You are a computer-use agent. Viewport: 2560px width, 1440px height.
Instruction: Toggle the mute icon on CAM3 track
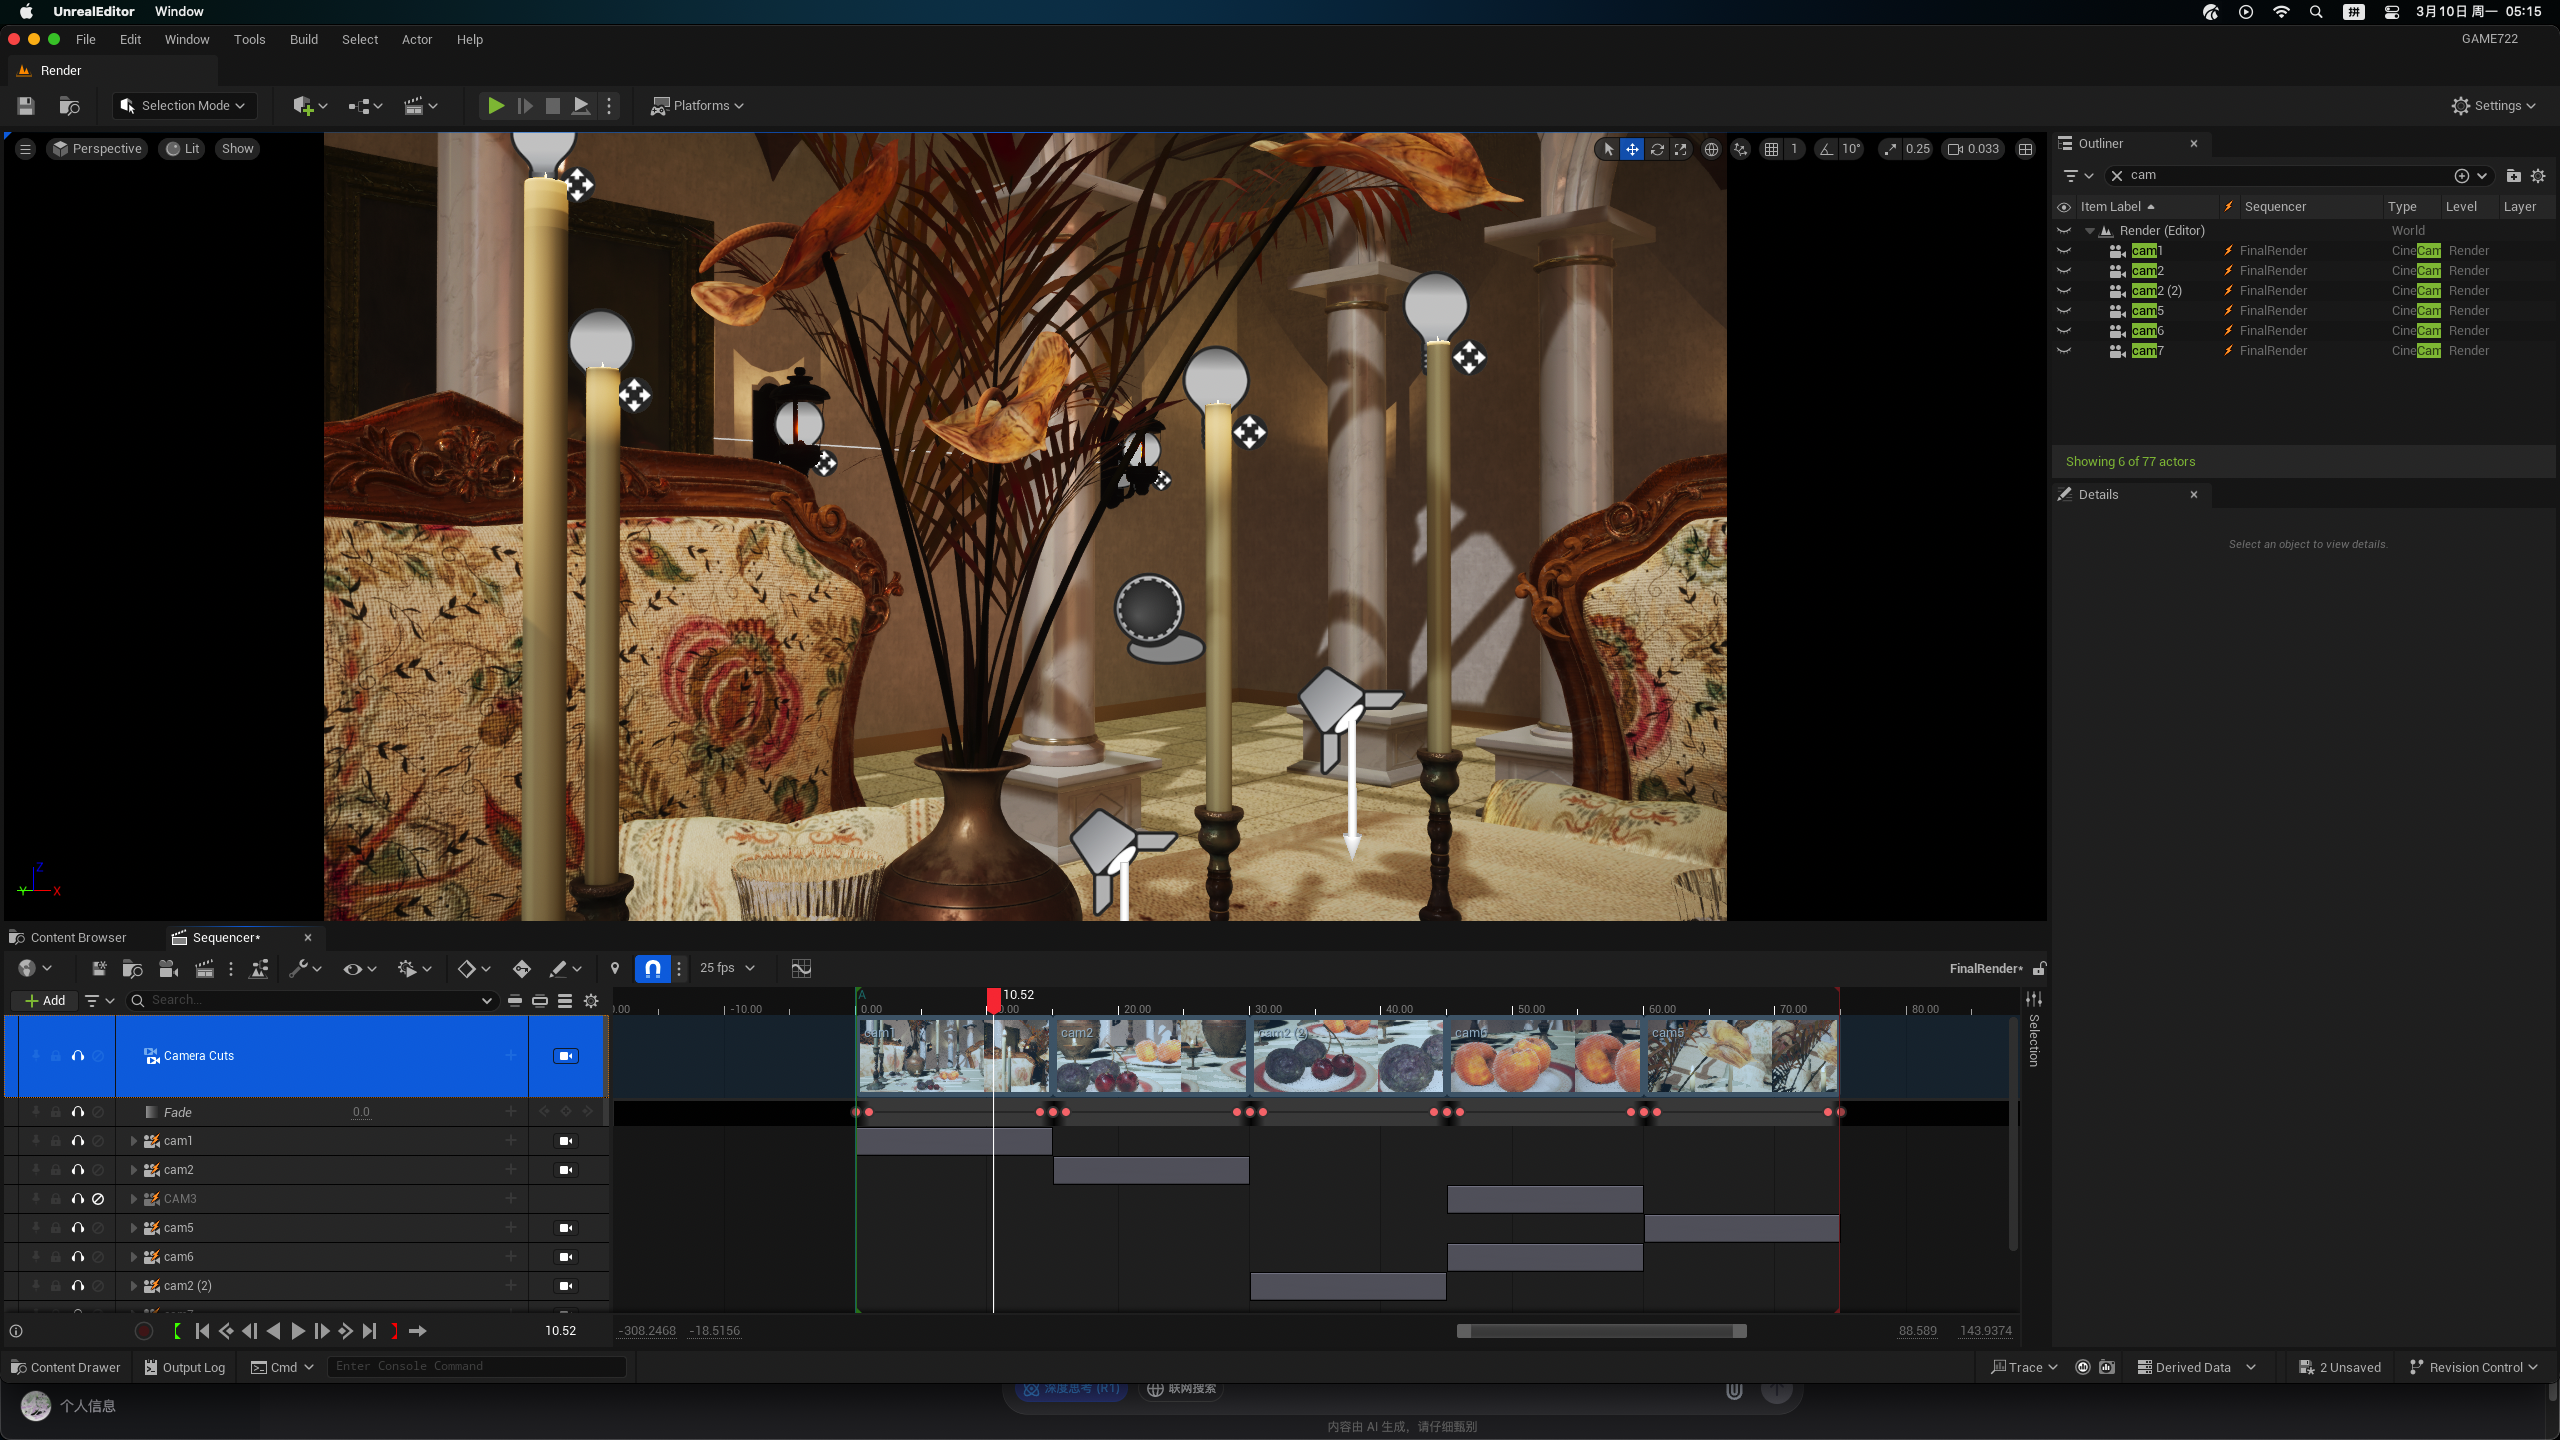pyautogui.click(x=98, y=1199)
